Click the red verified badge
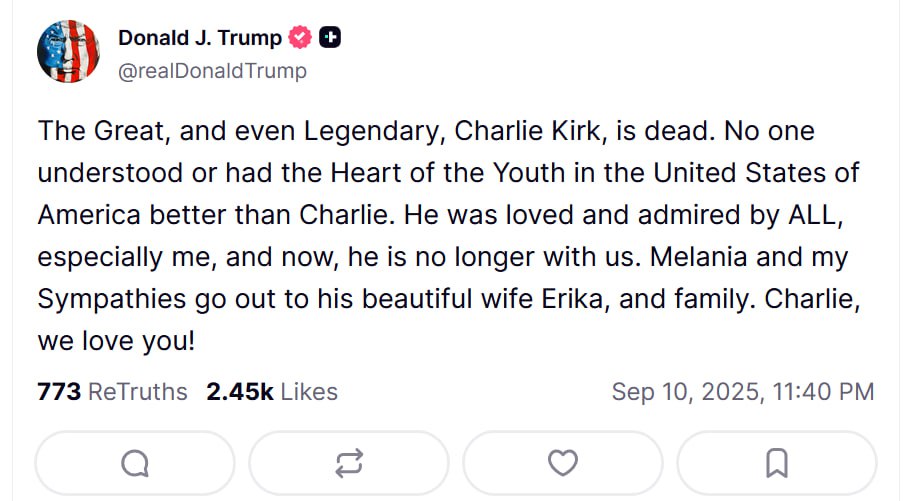 coord(300,38)
